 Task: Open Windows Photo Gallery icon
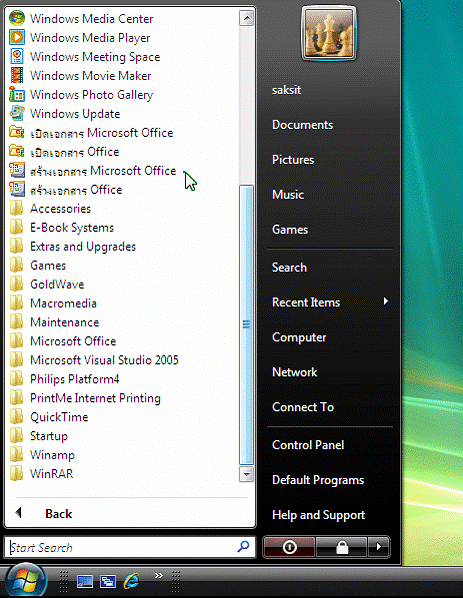tap(17, 94)
